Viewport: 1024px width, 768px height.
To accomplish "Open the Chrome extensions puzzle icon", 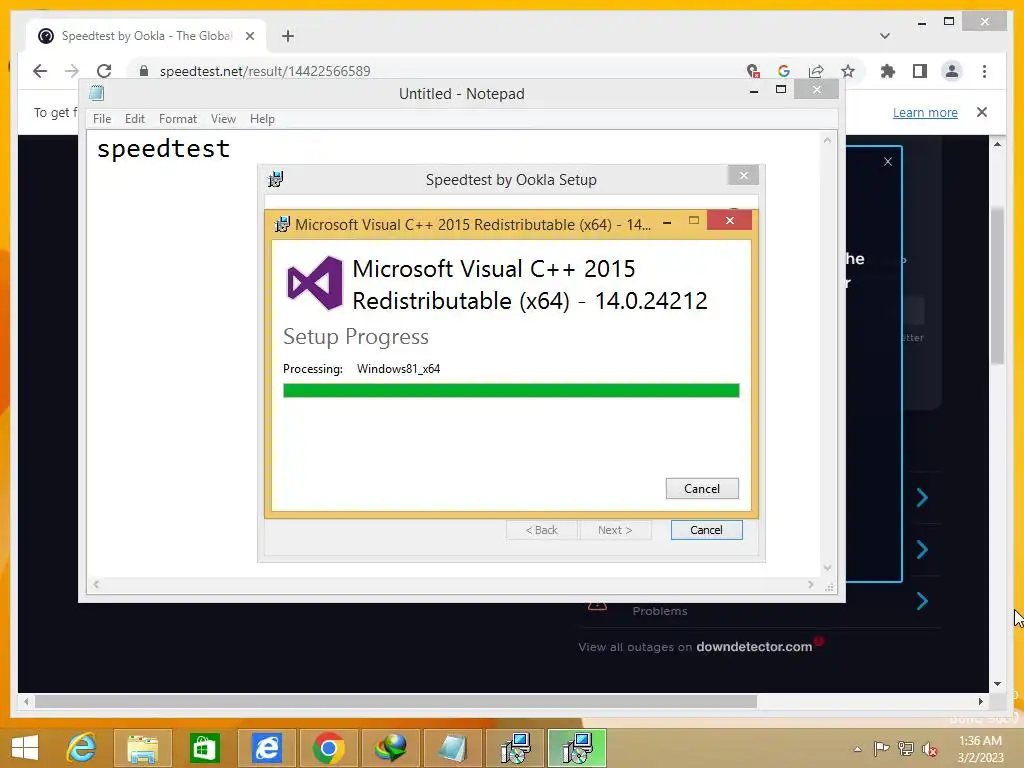I will click(888, 71).
